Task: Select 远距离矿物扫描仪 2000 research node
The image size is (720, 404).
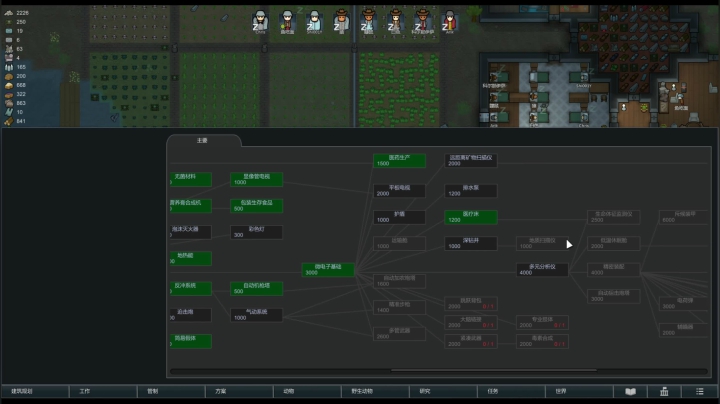Action: pos(471,160)
